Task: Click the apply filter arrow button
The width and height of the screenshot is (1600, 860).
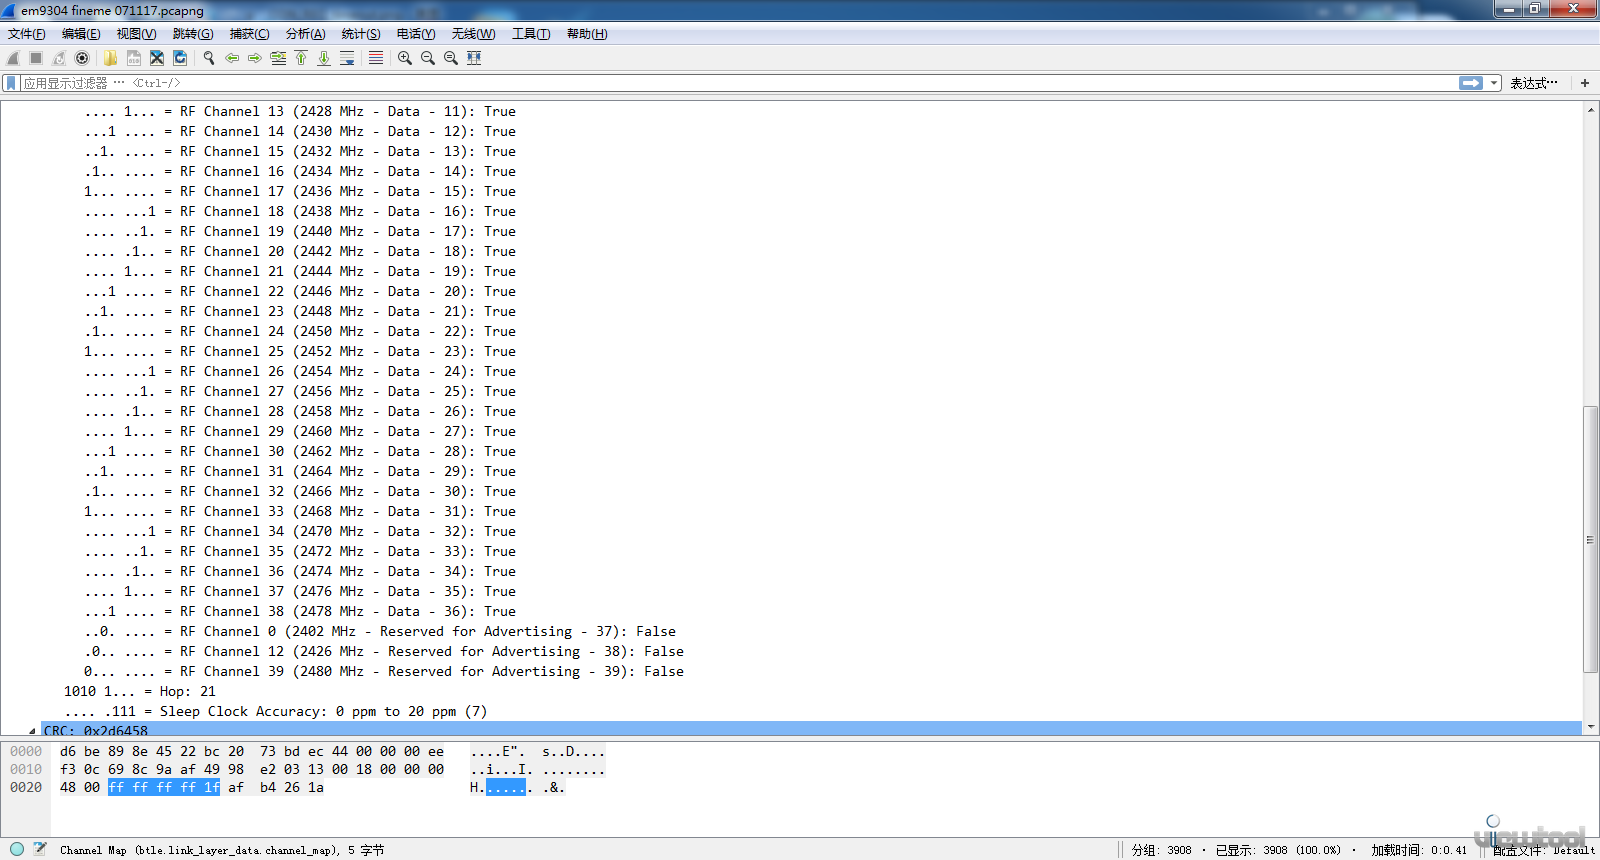Action: (x=1471, y=83)
